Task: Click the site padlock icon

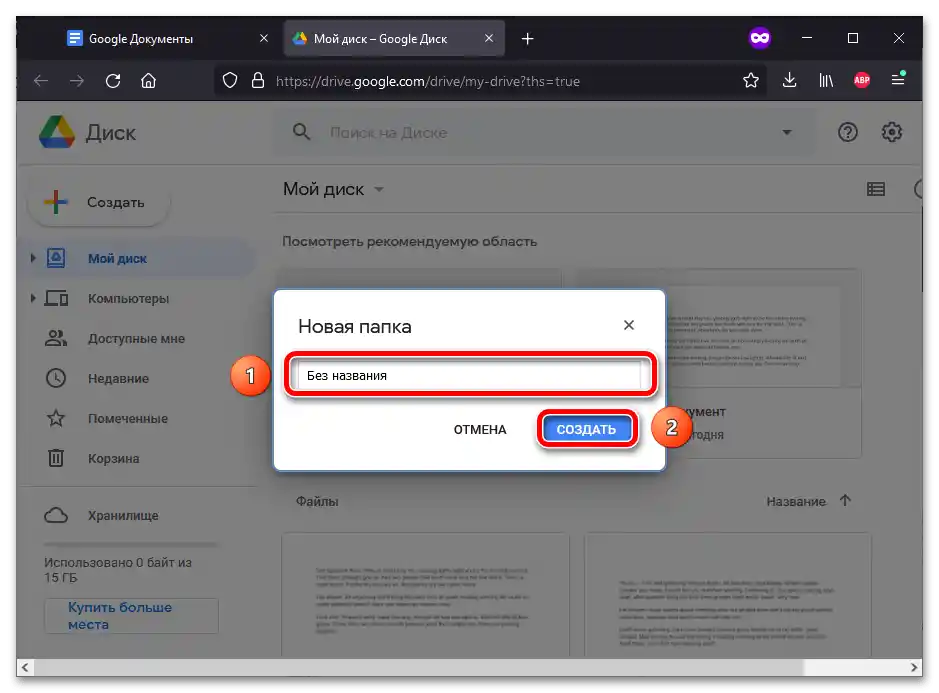Action: (x=258, y=80)
